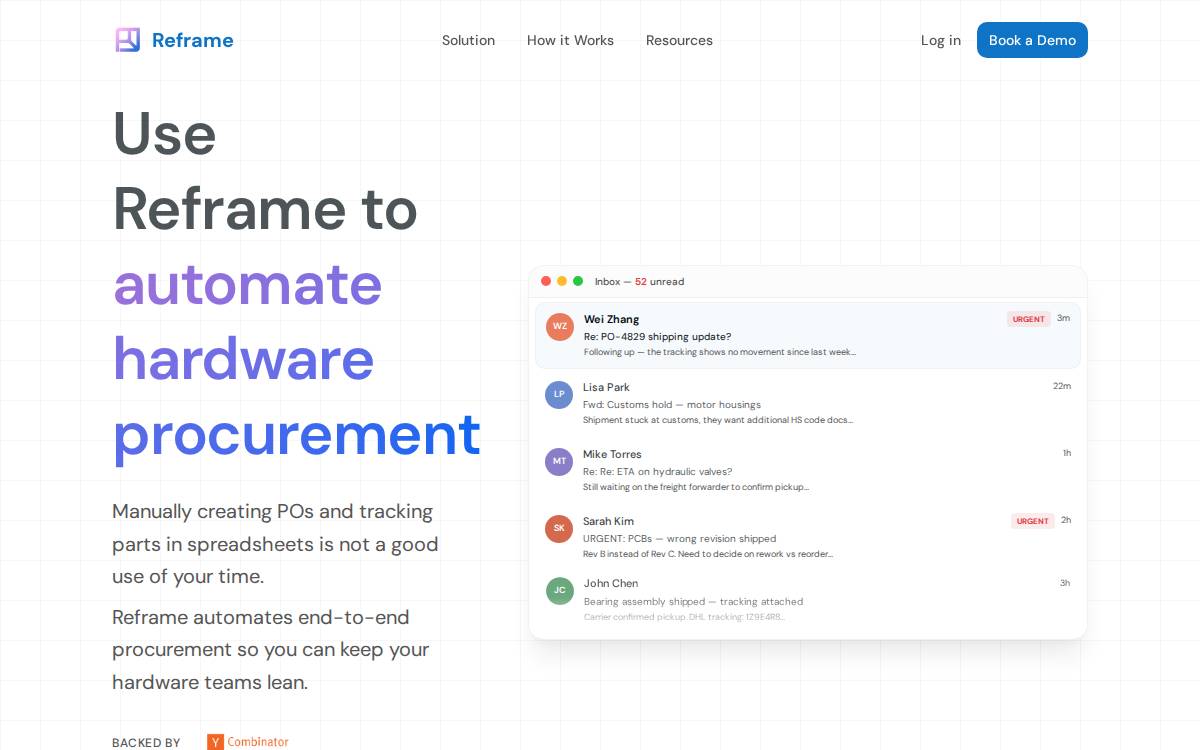Viewport: 1200px width, 750px height.
Task: Open the Solution menu
Action: coord(468,40)
